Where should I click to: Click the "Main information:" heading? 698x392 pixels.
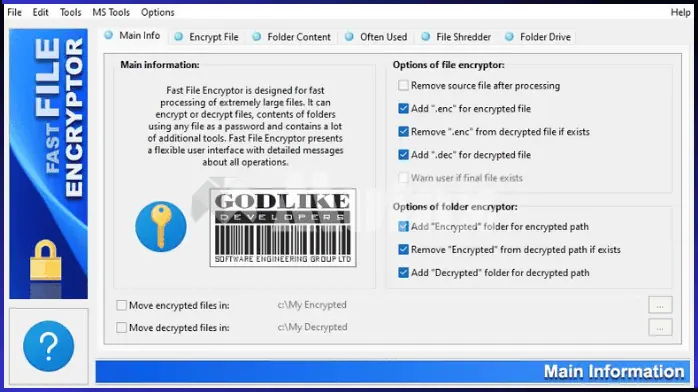160,65
